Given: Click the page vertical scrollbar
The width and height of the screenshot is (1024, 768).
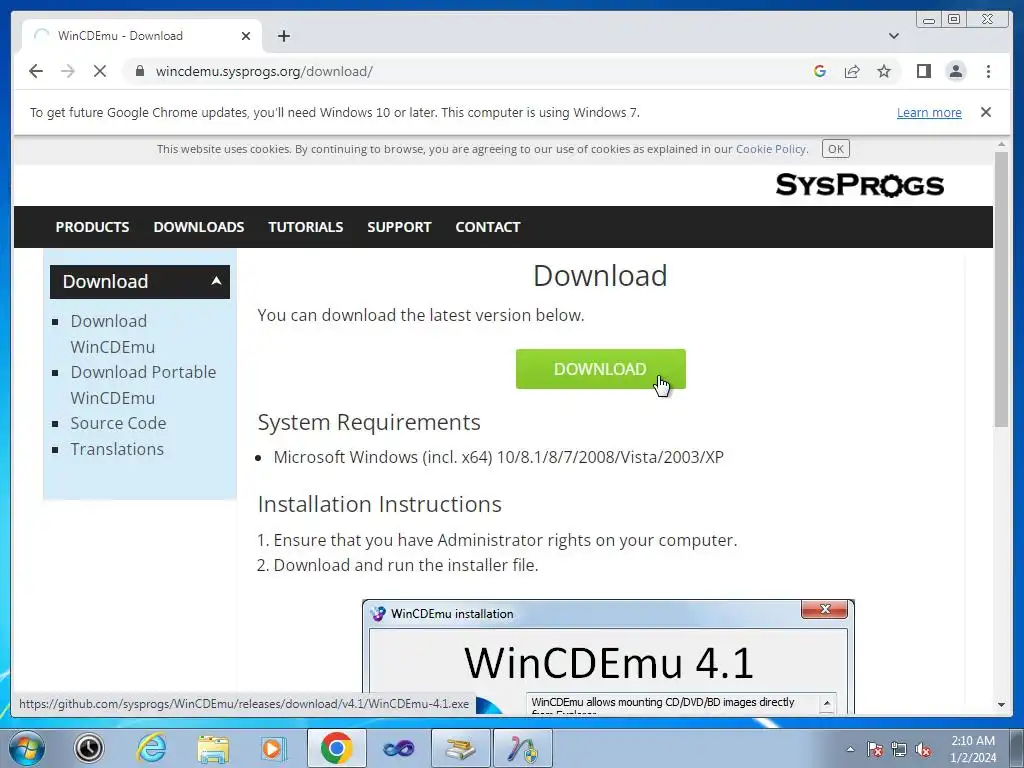Looking at the screenshot, I should (x=1001, y=289).
